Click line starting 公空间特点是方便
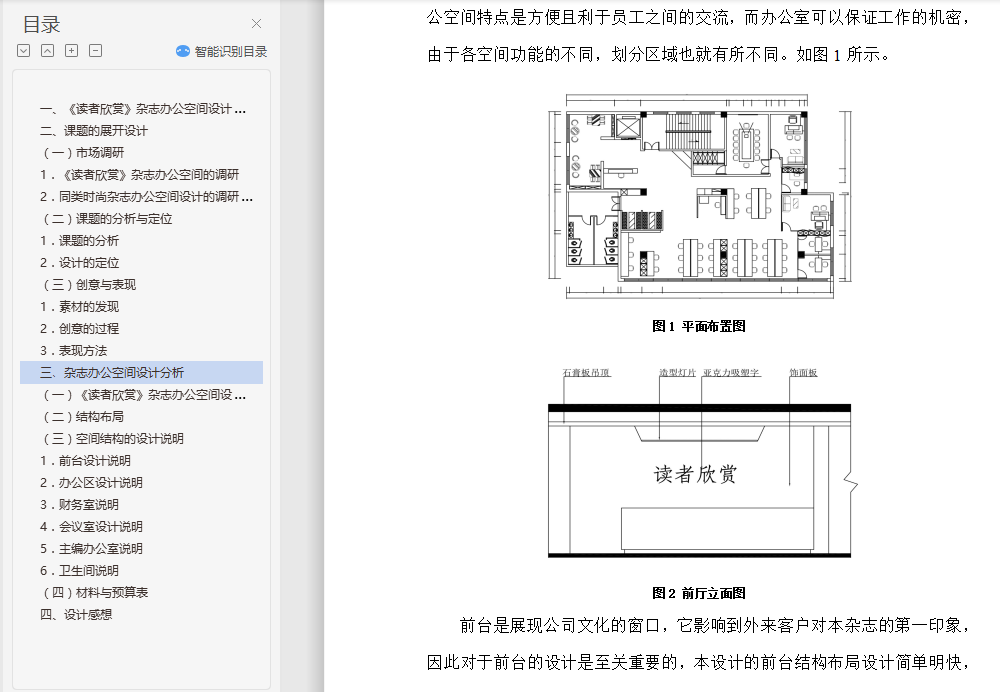 [699, 17]
